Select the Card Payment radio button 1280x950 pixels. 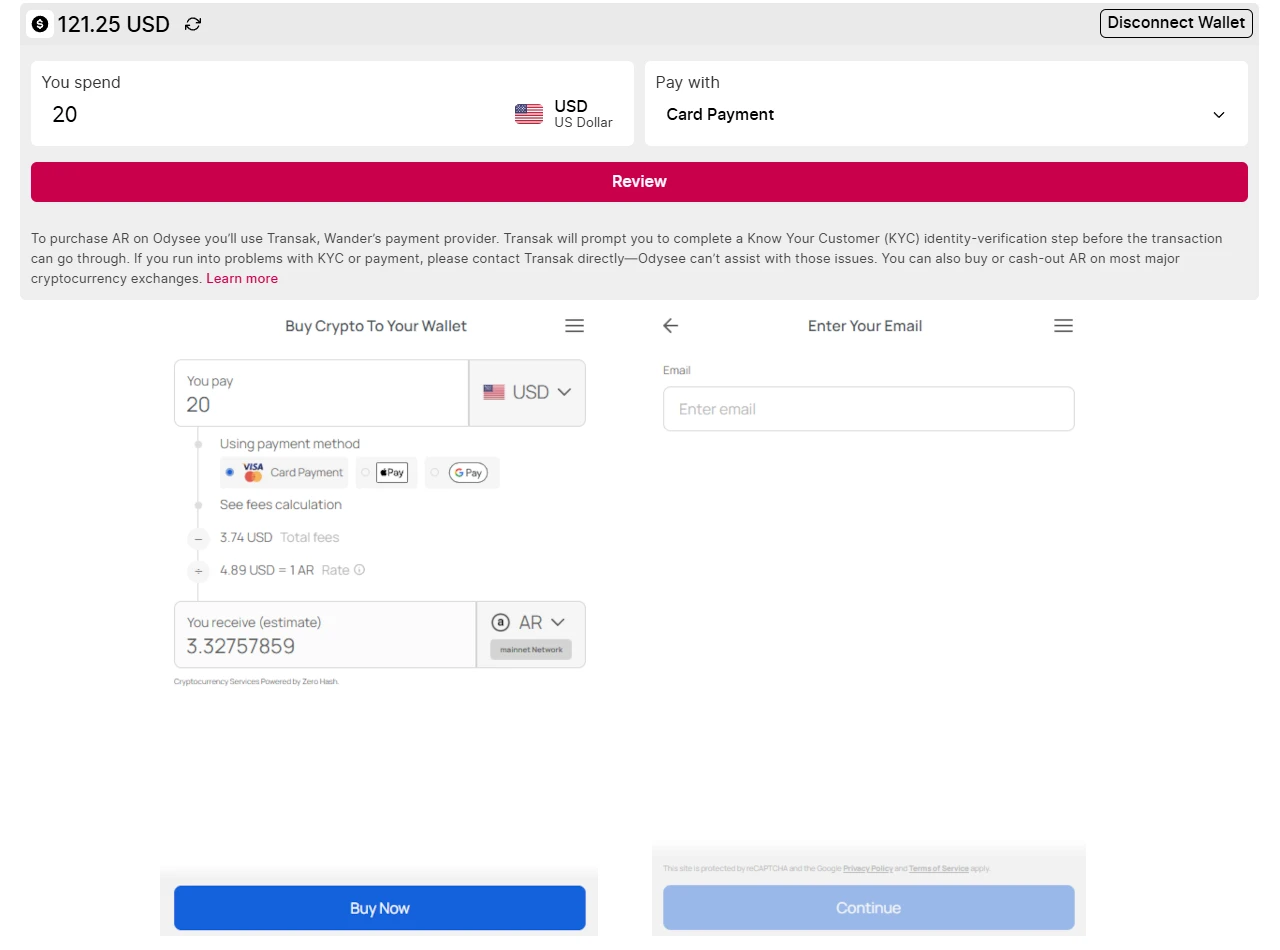[x=230, y=472]
